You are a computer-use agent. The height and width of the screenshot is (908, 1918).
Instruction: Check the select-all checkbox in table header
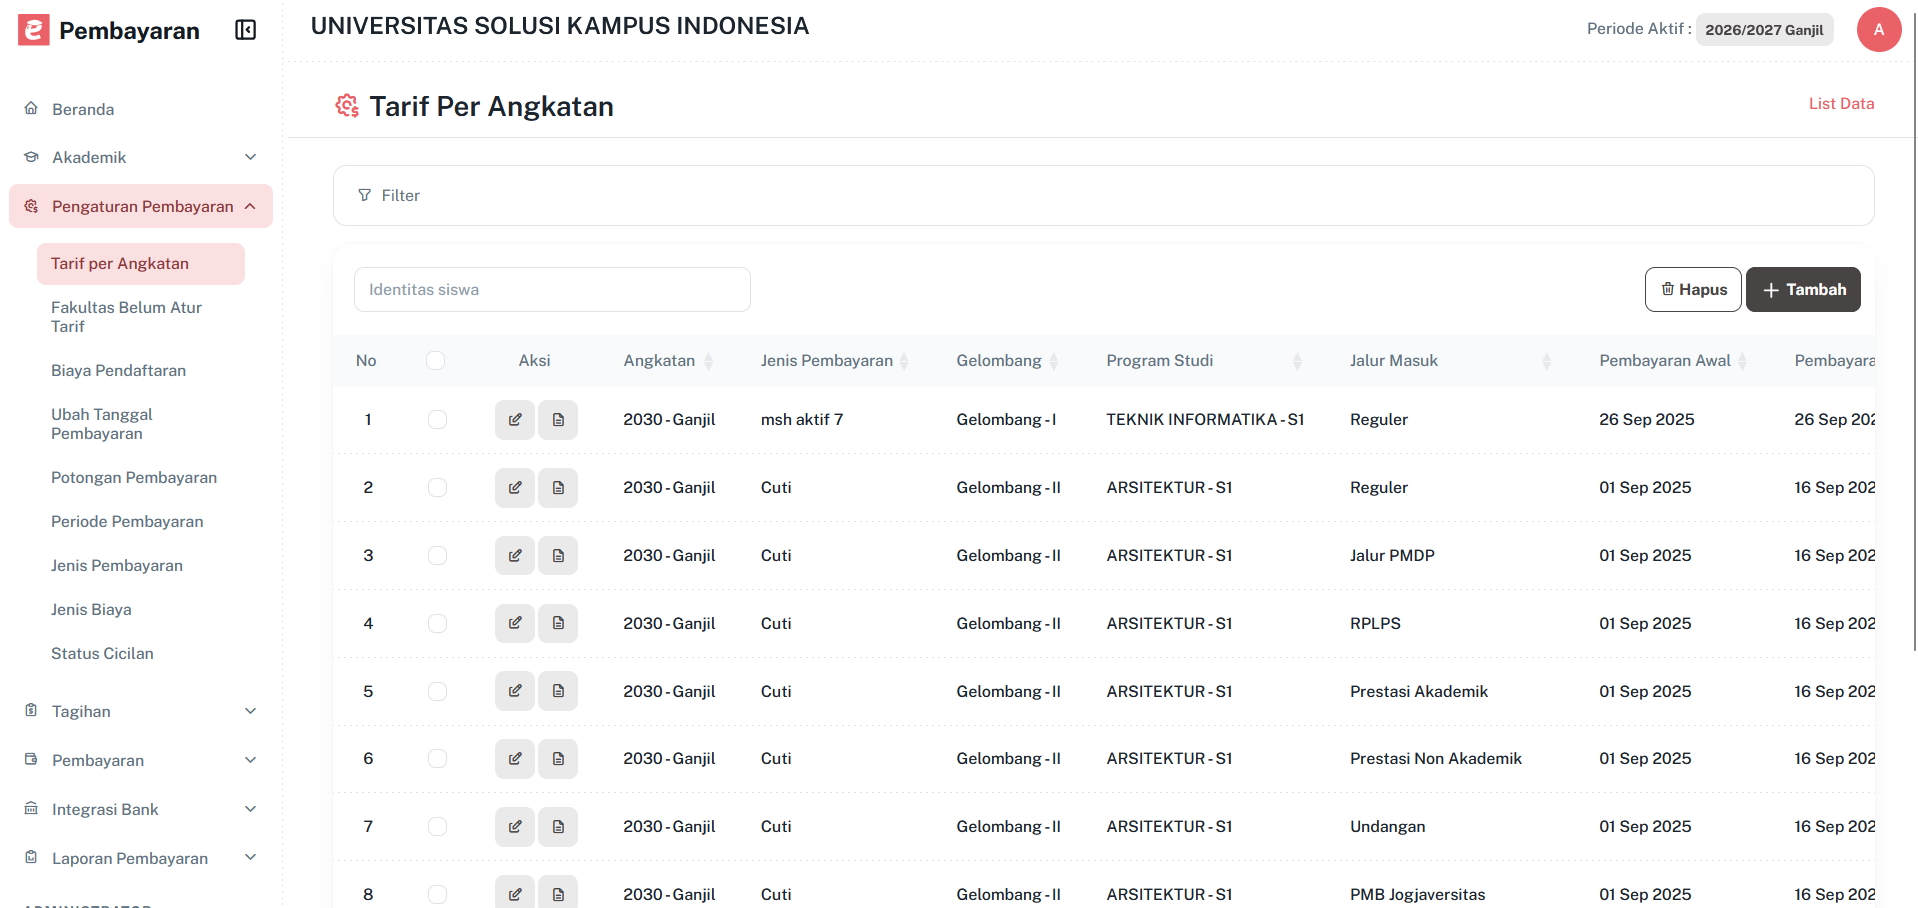[x=435, y=360]
